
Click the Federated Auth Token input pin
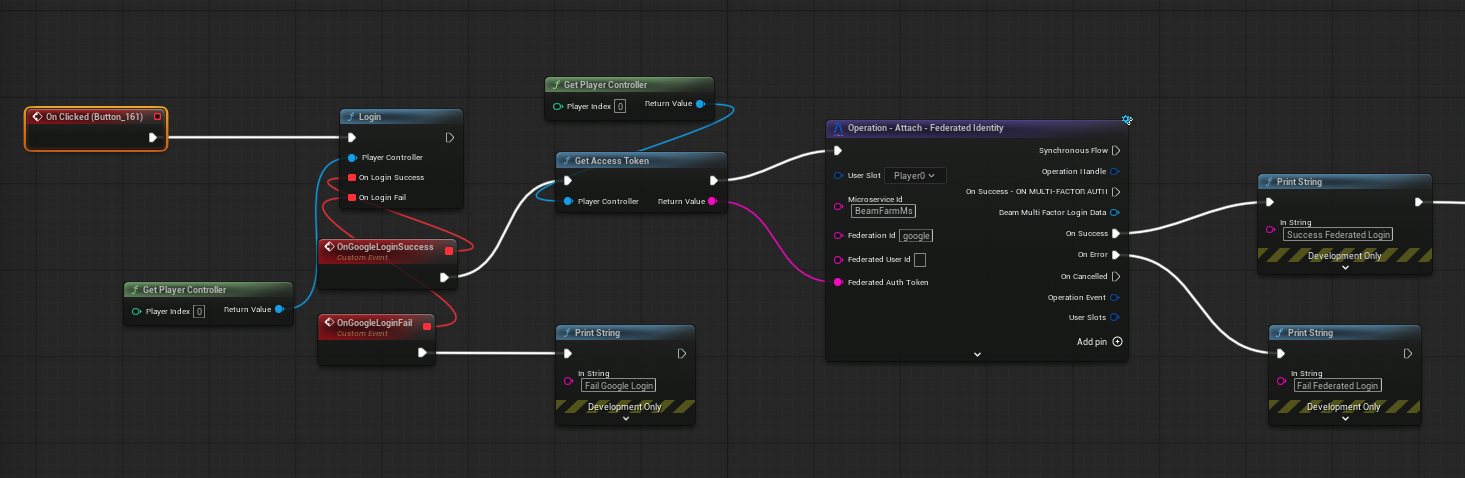click(x=838, y=283)
